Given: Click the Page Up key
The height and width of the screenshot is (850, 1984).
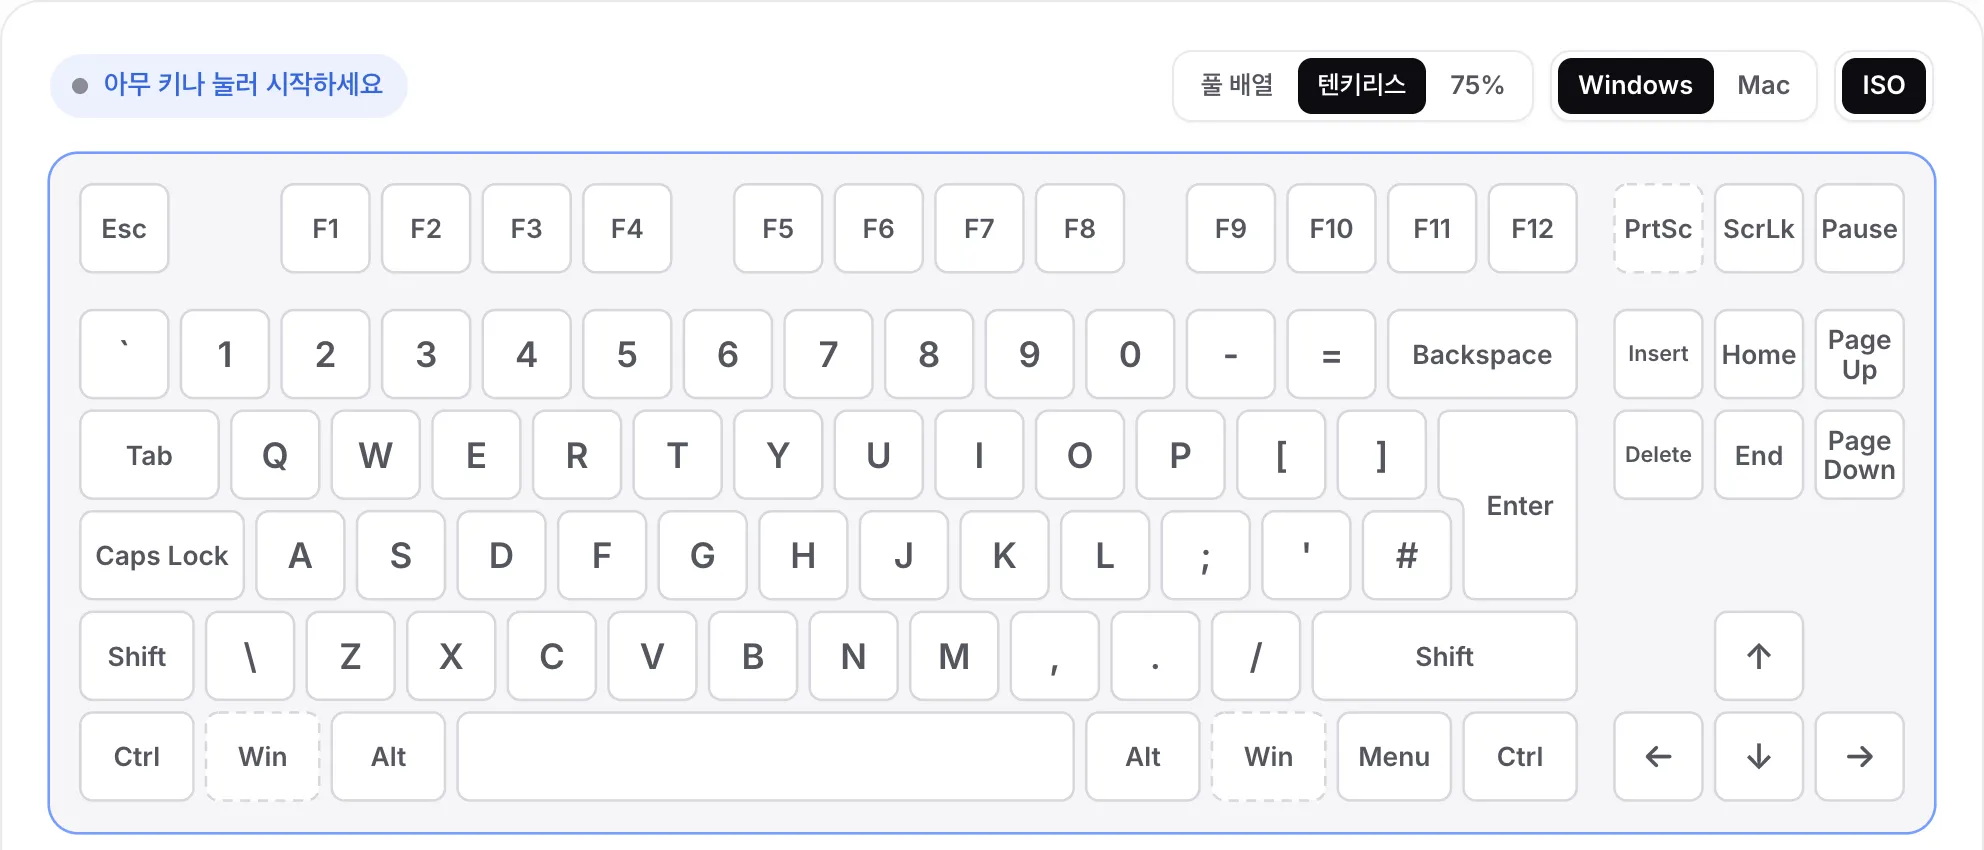Looking at the screenshot, I should coord(1859,354).
